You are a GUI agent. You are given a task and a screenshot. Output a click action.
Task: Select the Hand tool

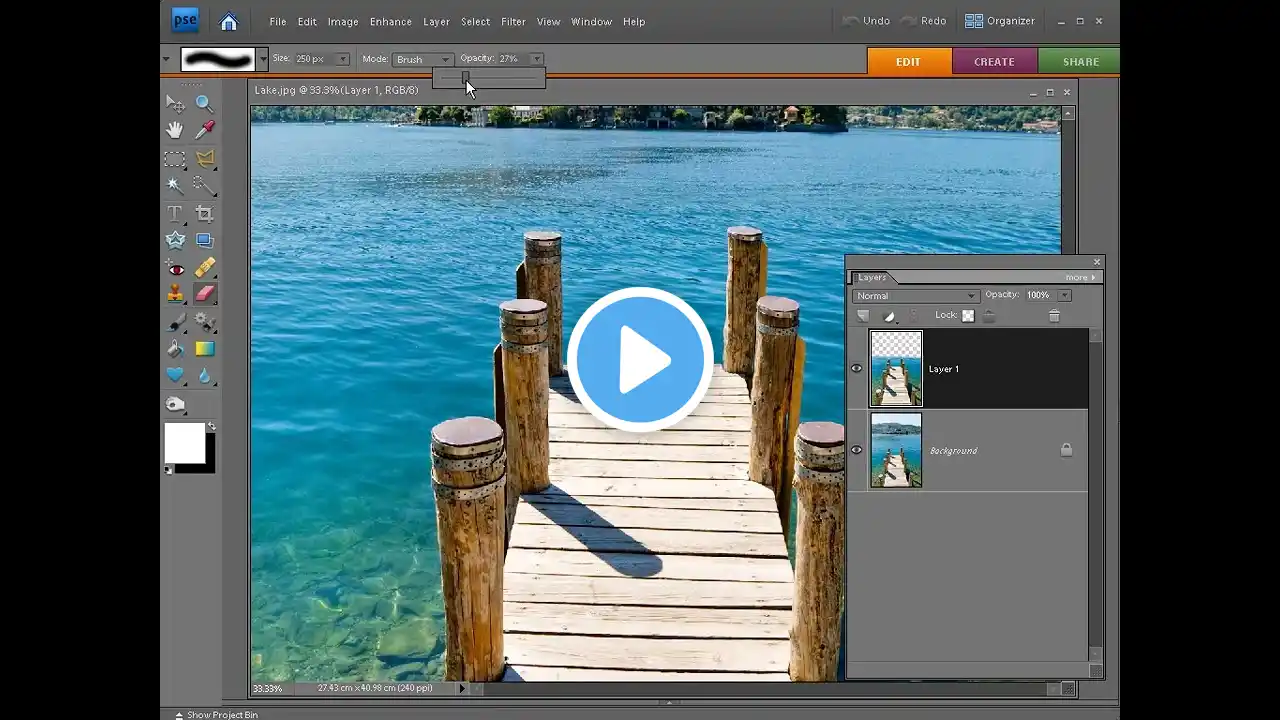[x=175, y=130]
